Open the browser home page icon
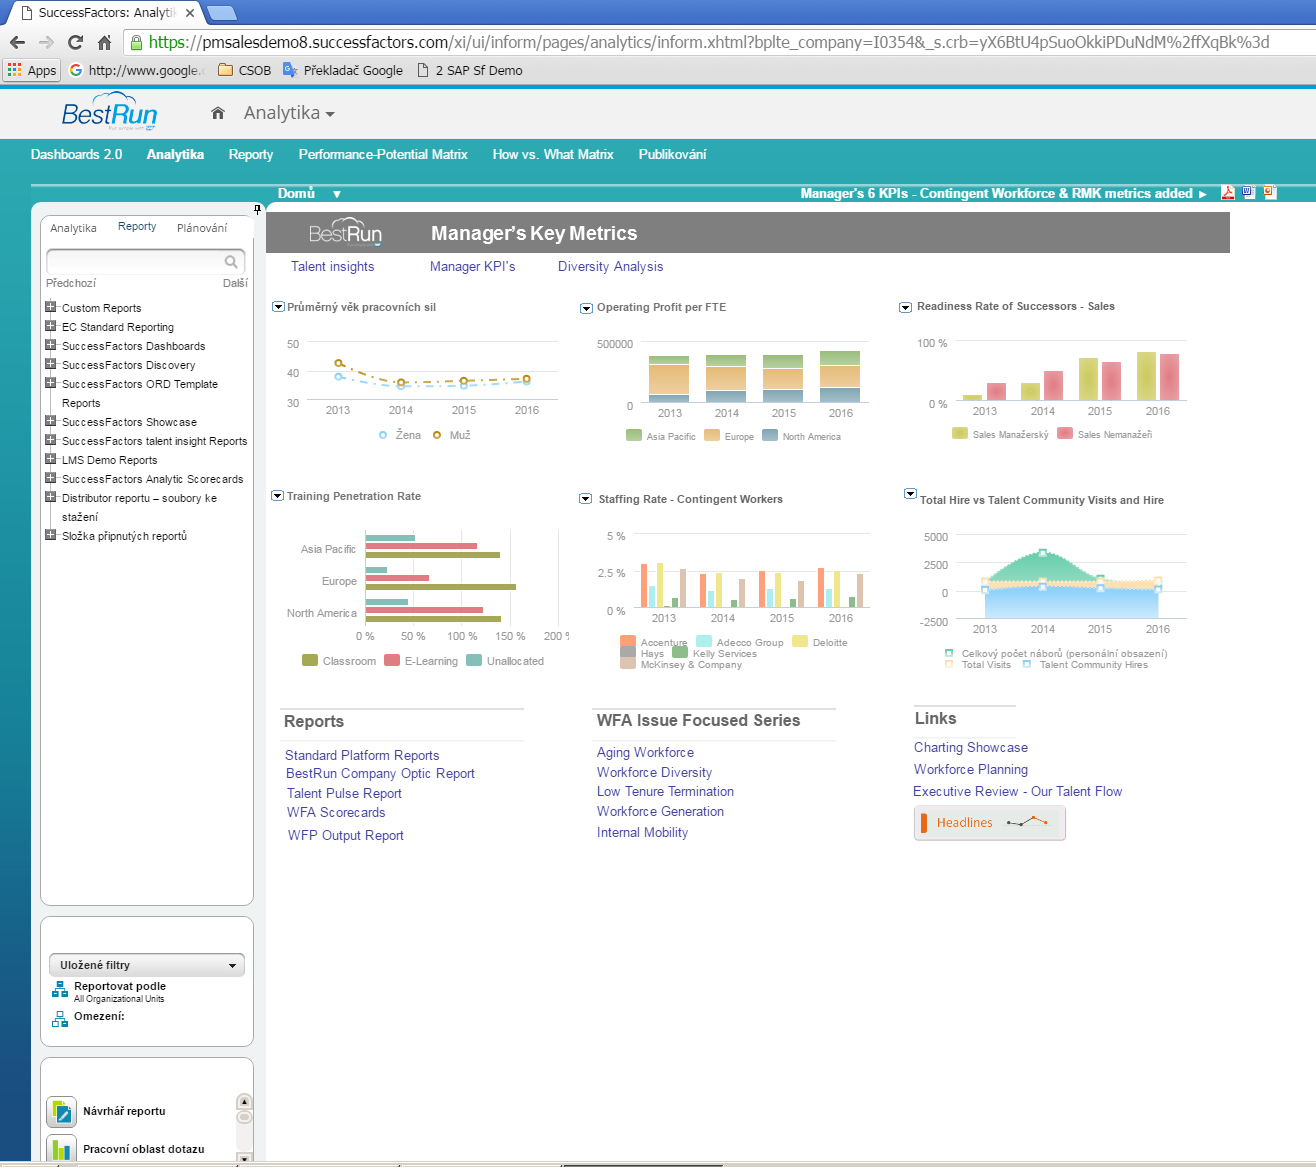Image resolution: width=1316 pixels, height=1167 pixels. pos(104,42)
